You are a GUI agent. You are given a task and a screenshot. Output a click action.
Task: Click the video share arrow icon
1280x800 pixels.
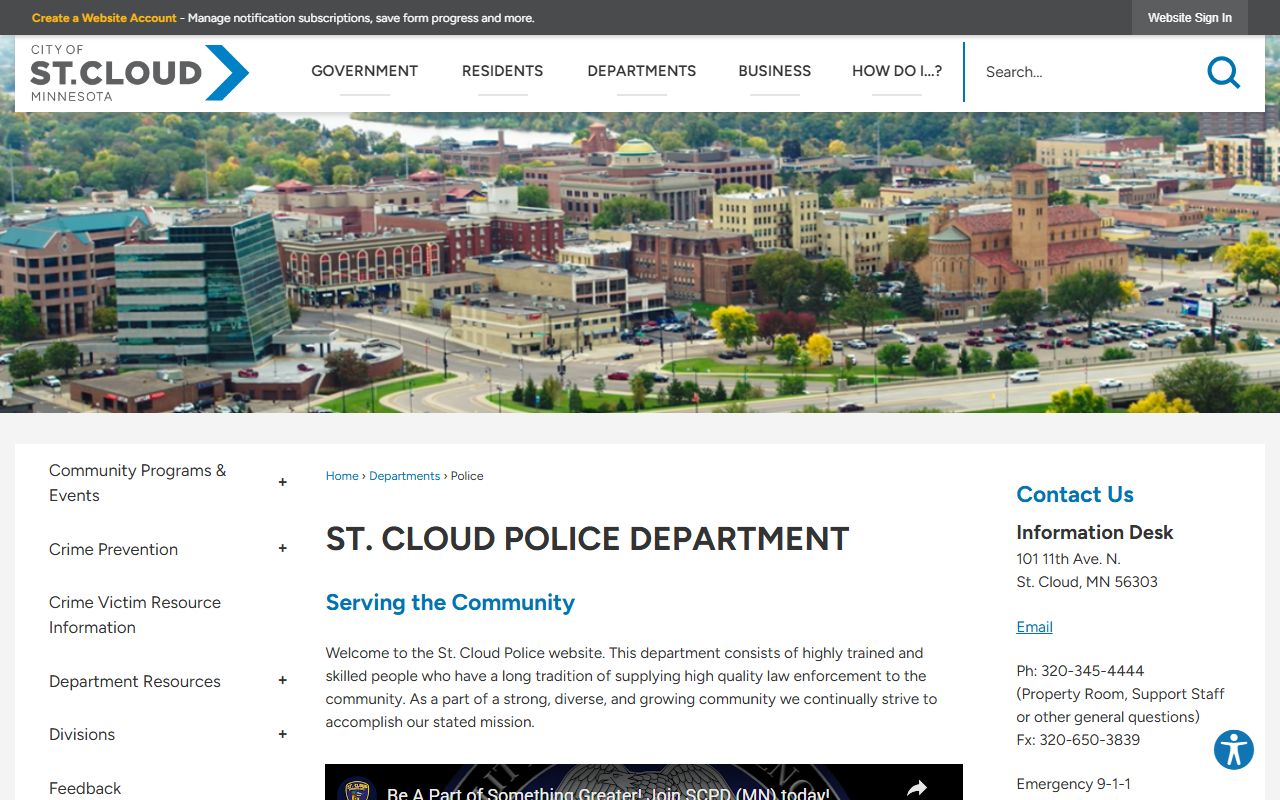pyautogui.click(x=917, y=789)
